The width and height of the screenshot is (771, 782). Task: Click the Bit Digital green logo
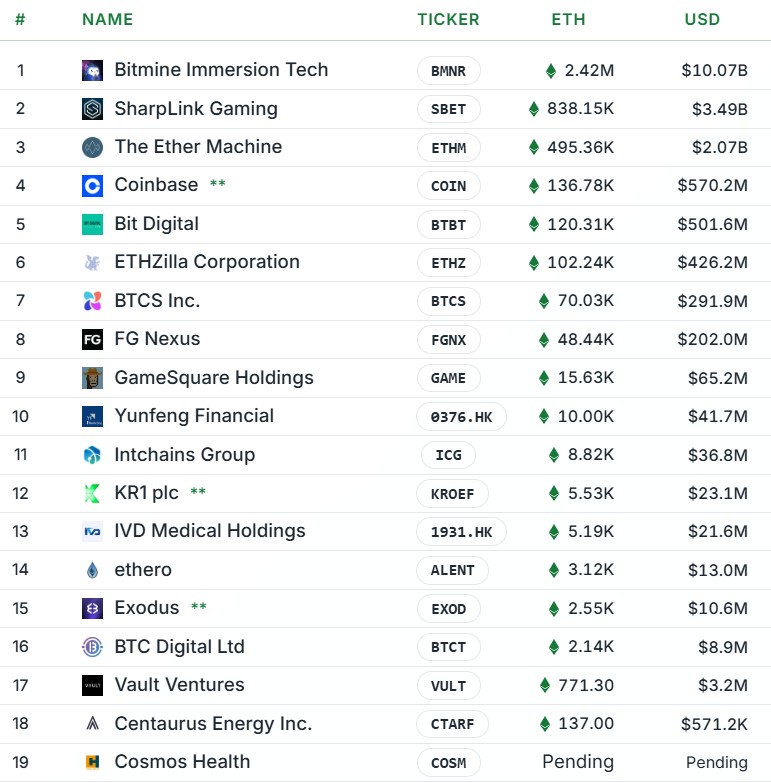[92, 224]
